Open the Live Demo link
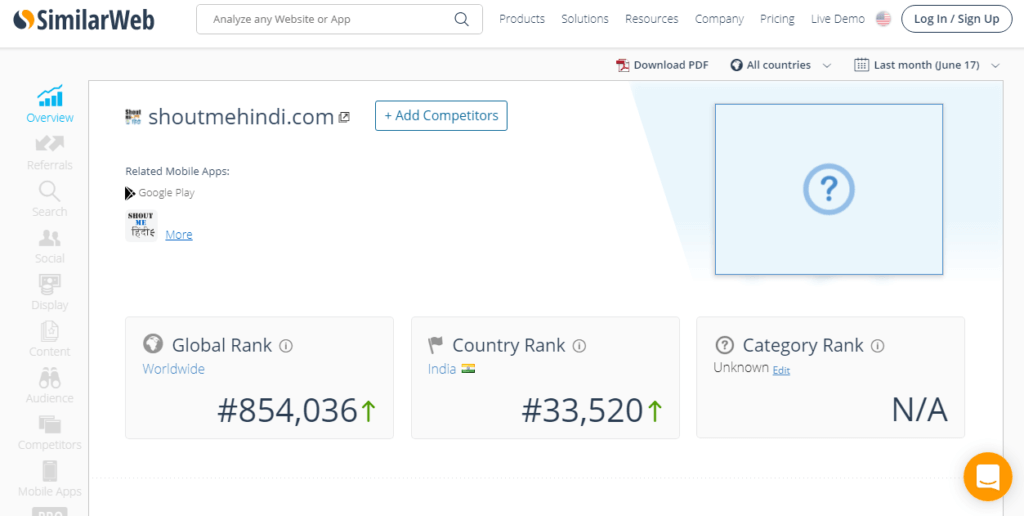 [x=838, y=19]
